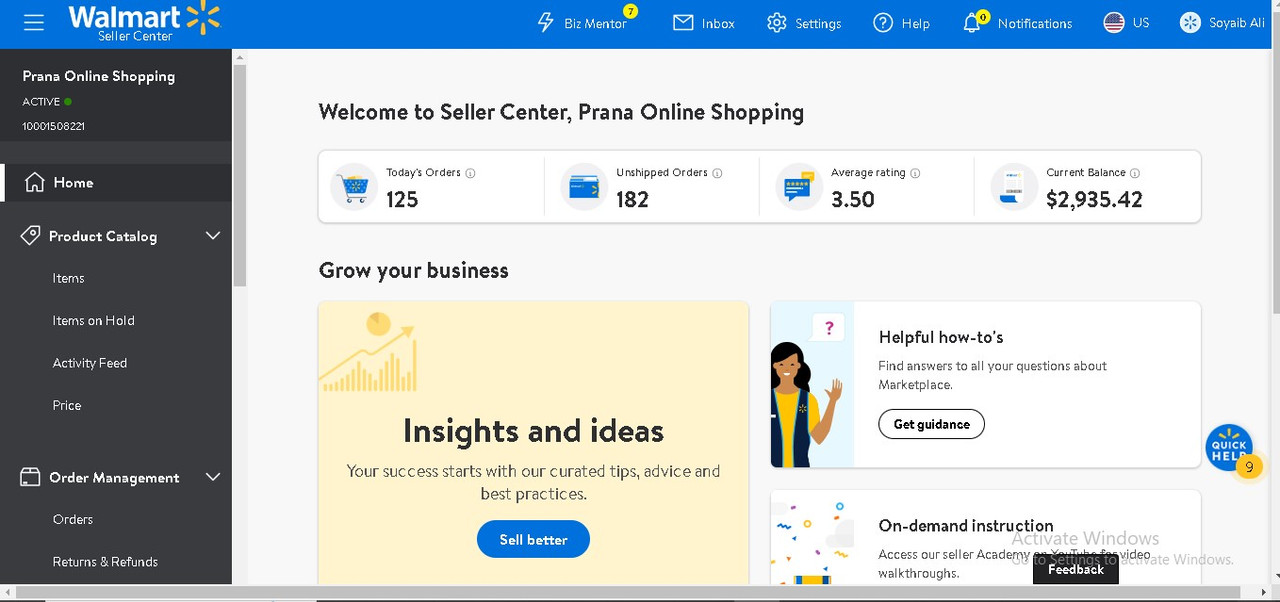Open Items on Hold in sidebar
1280x602 pixels.
coord(93,320)
